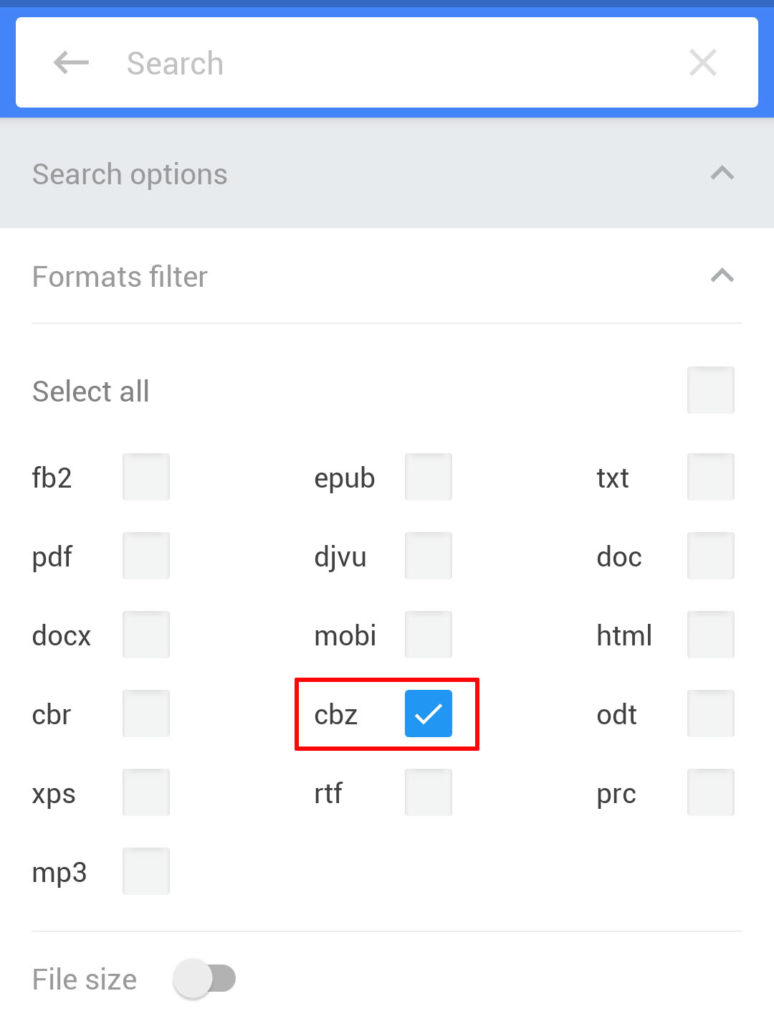Screen dimensions: 774x1024
Task: Check the Select all checkbox
Action: tap(710, 390)
